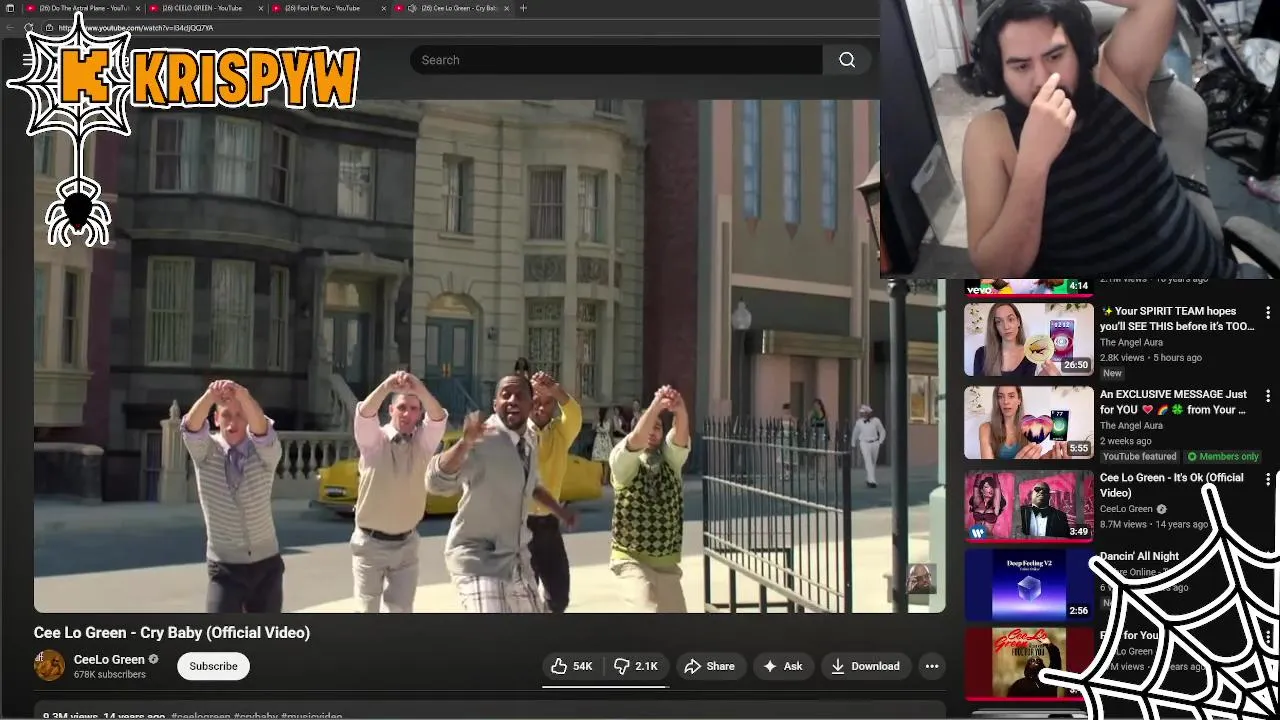Image resolution: width=1280 pixels, height=720 pixels.
Task: Open Dancin' All Night video title
Action: [1139, 556]
